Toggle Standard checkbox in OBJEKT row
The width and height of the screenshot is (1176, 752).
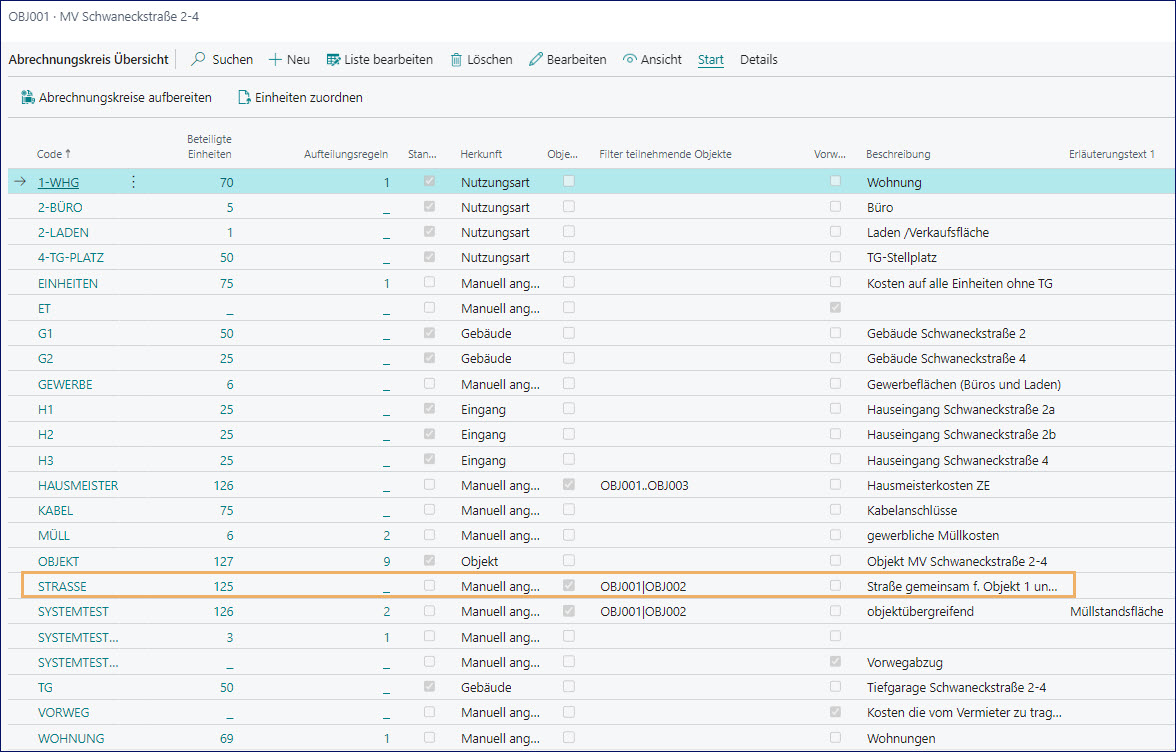pyautogui.click(x=430, y=561)
